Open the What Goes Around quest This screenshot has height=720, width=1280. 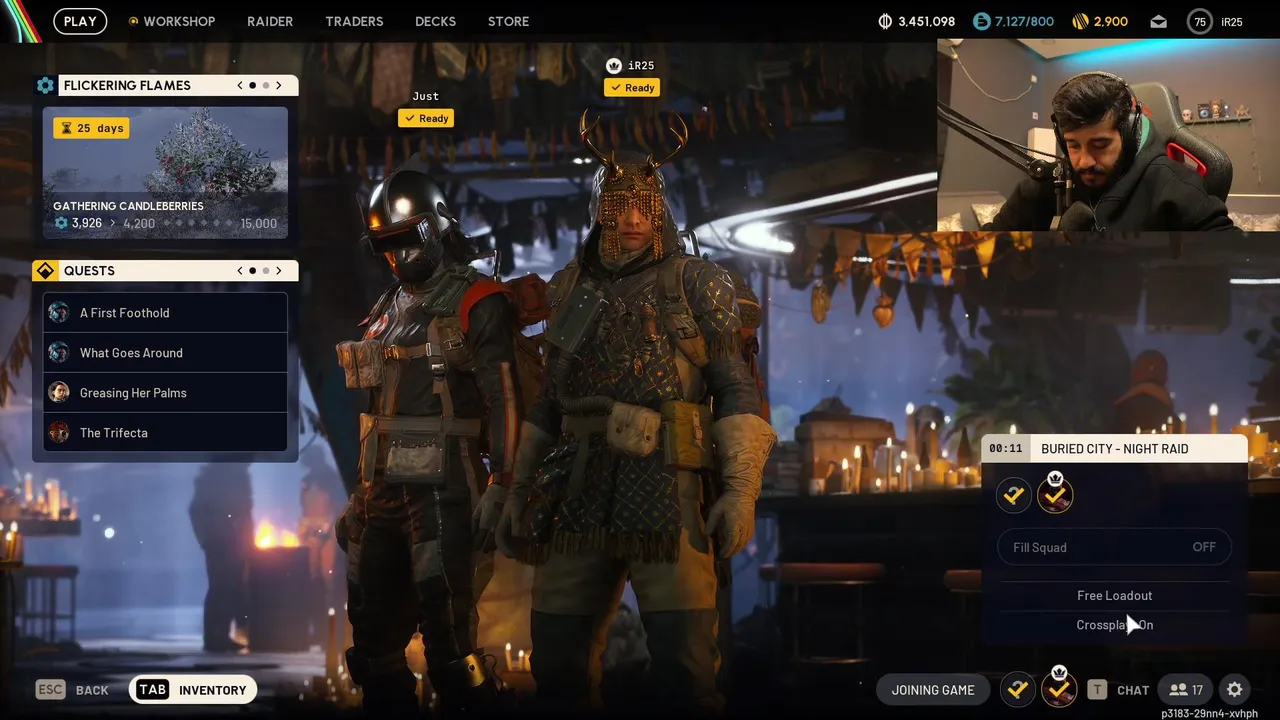click(165, 353)
